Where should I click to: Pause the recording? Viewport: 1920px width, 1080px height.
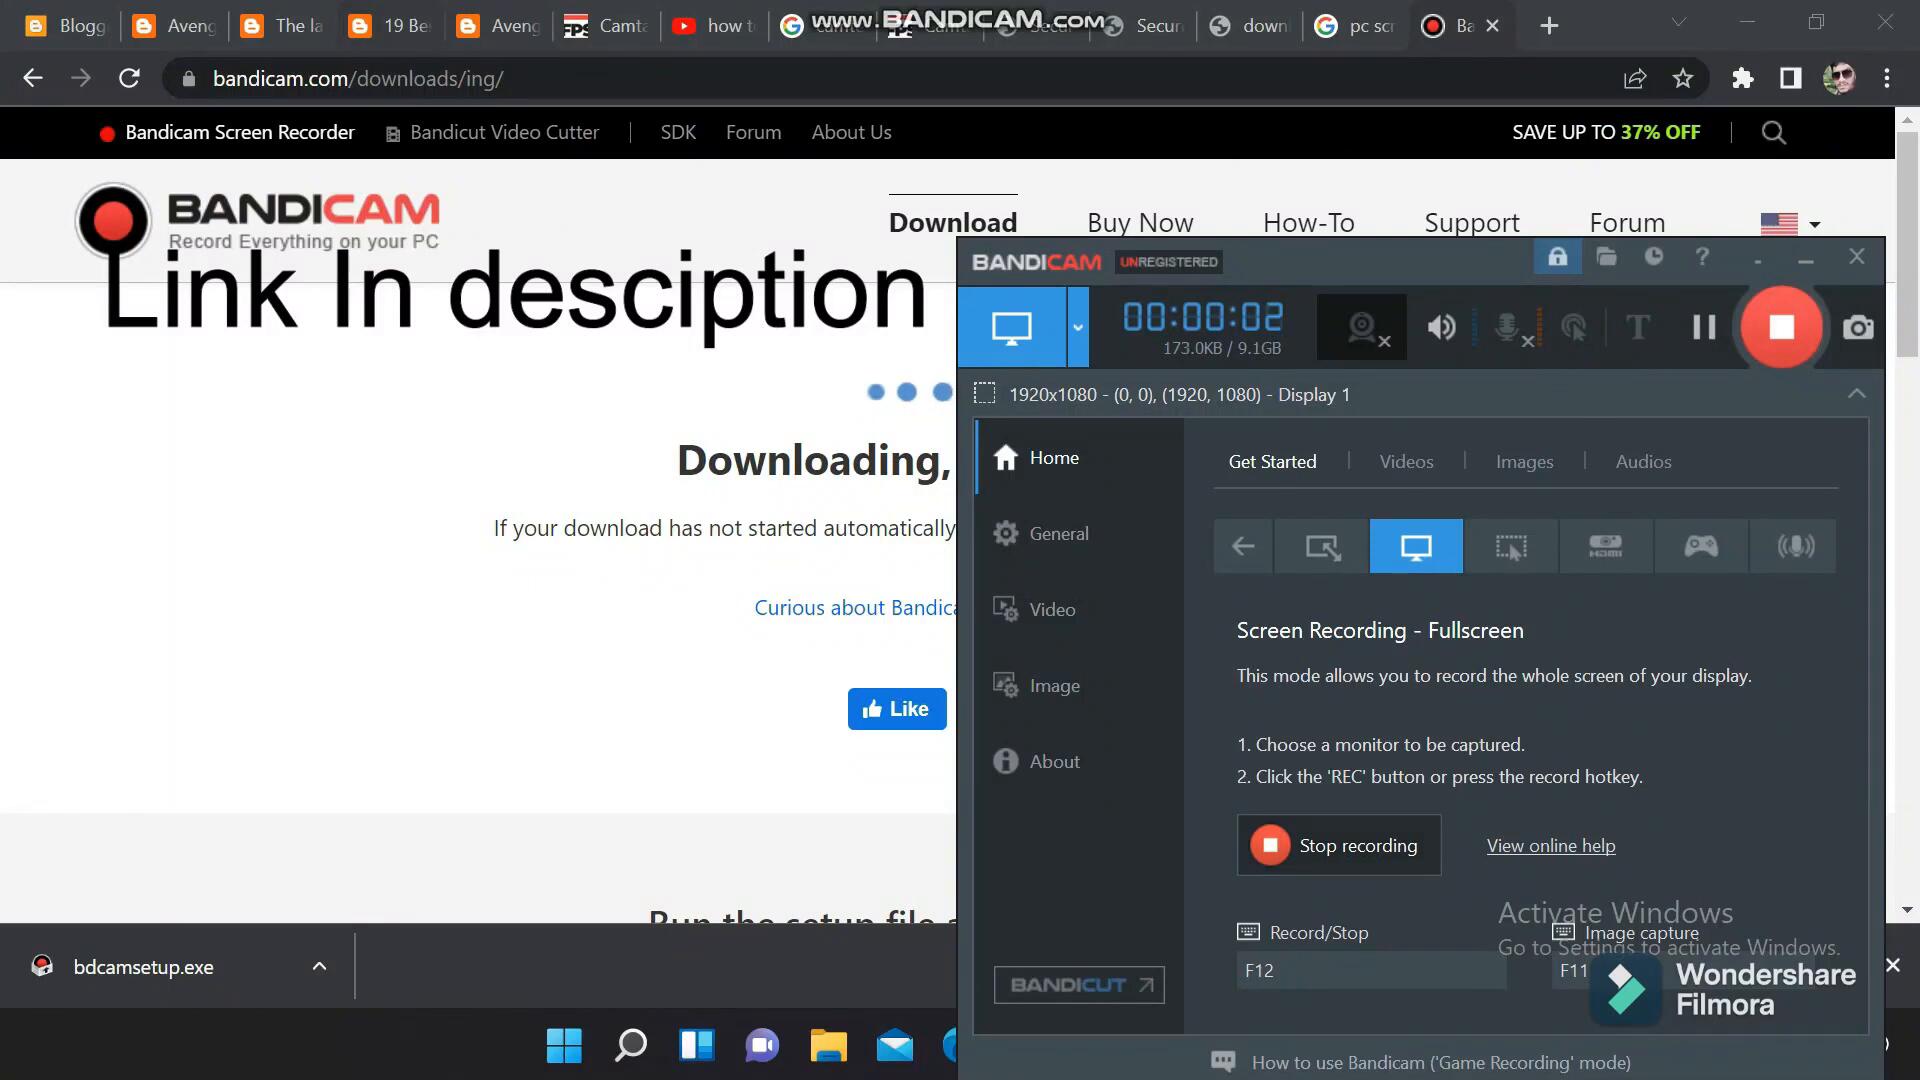point(1704,327)
